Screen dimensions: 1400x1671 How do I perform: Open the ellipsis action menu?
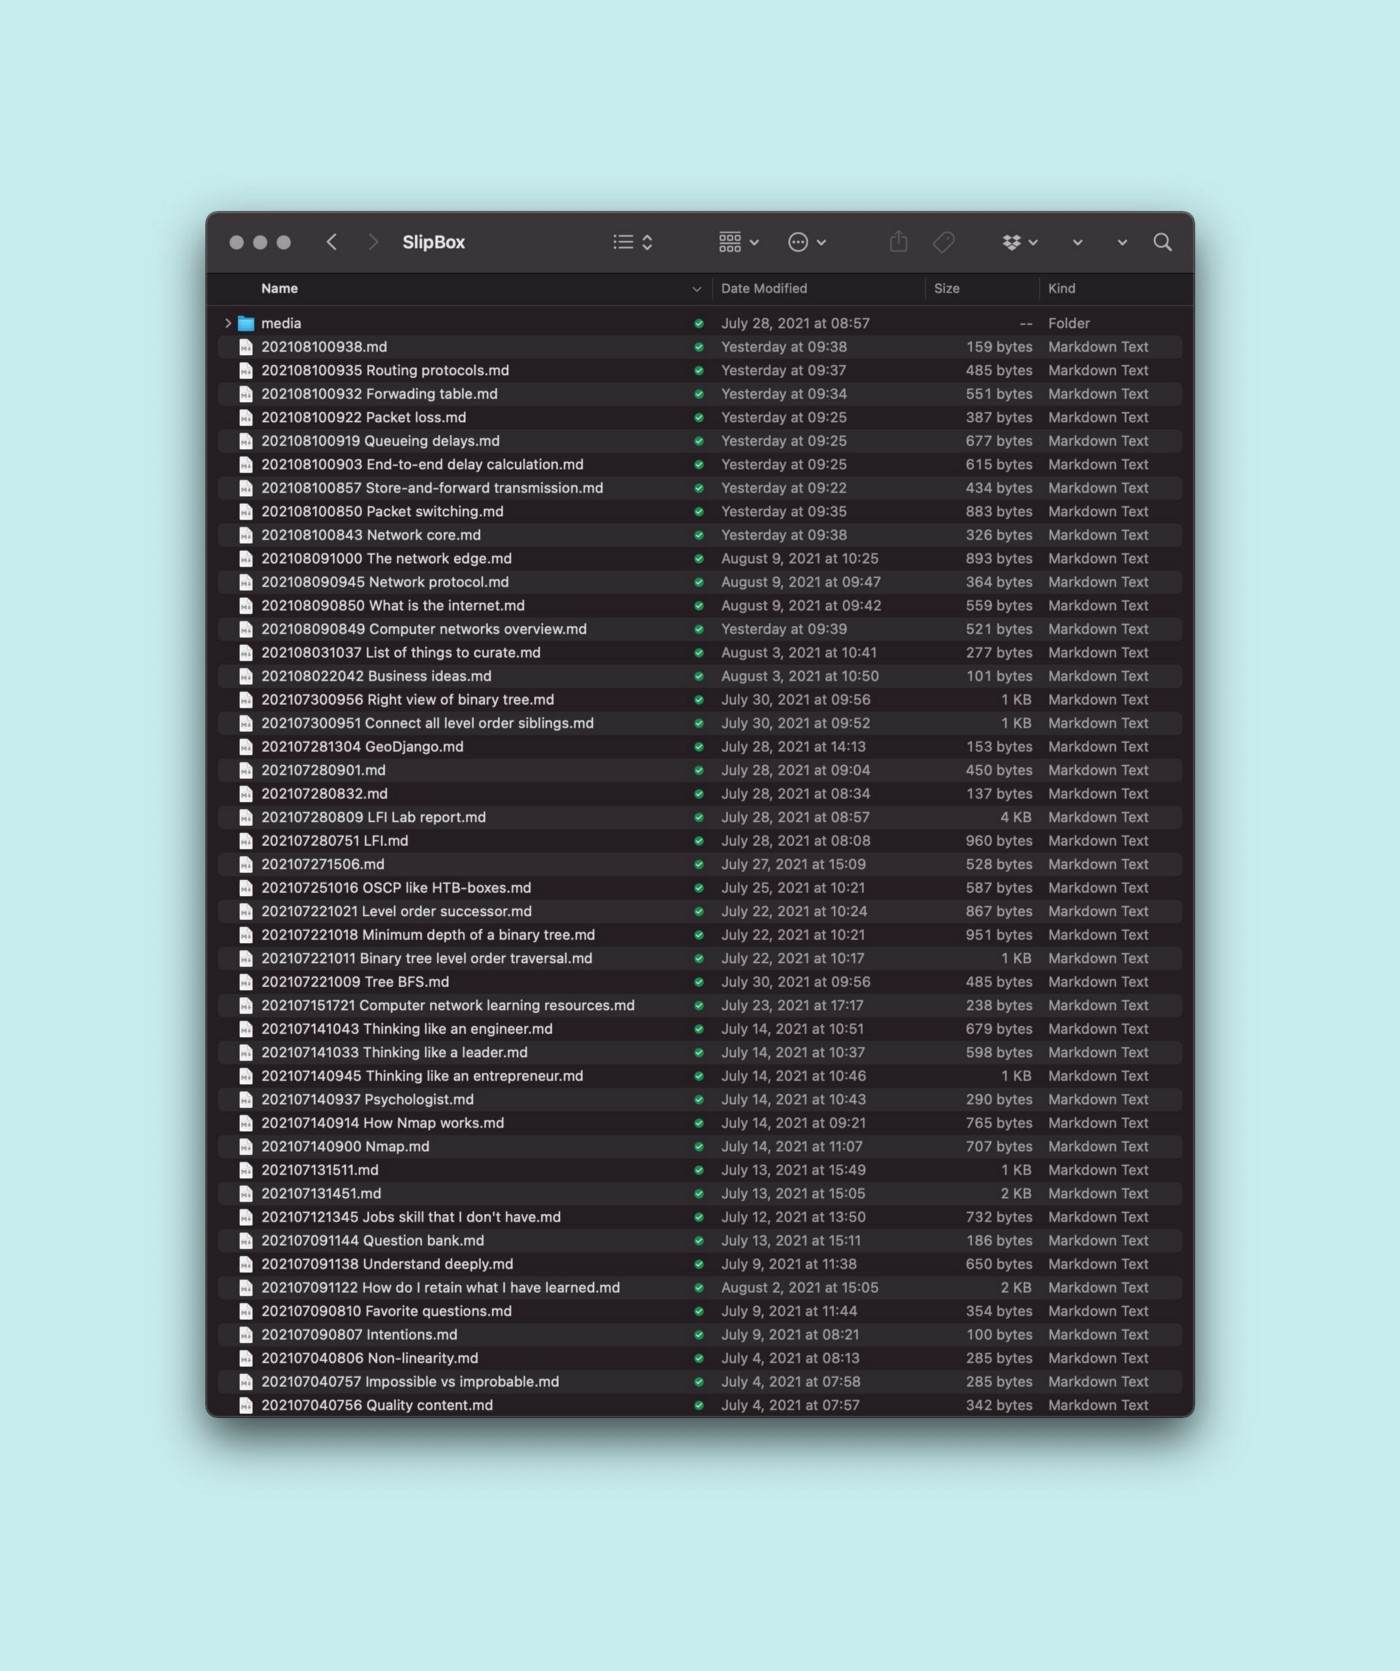pos(806,242)
